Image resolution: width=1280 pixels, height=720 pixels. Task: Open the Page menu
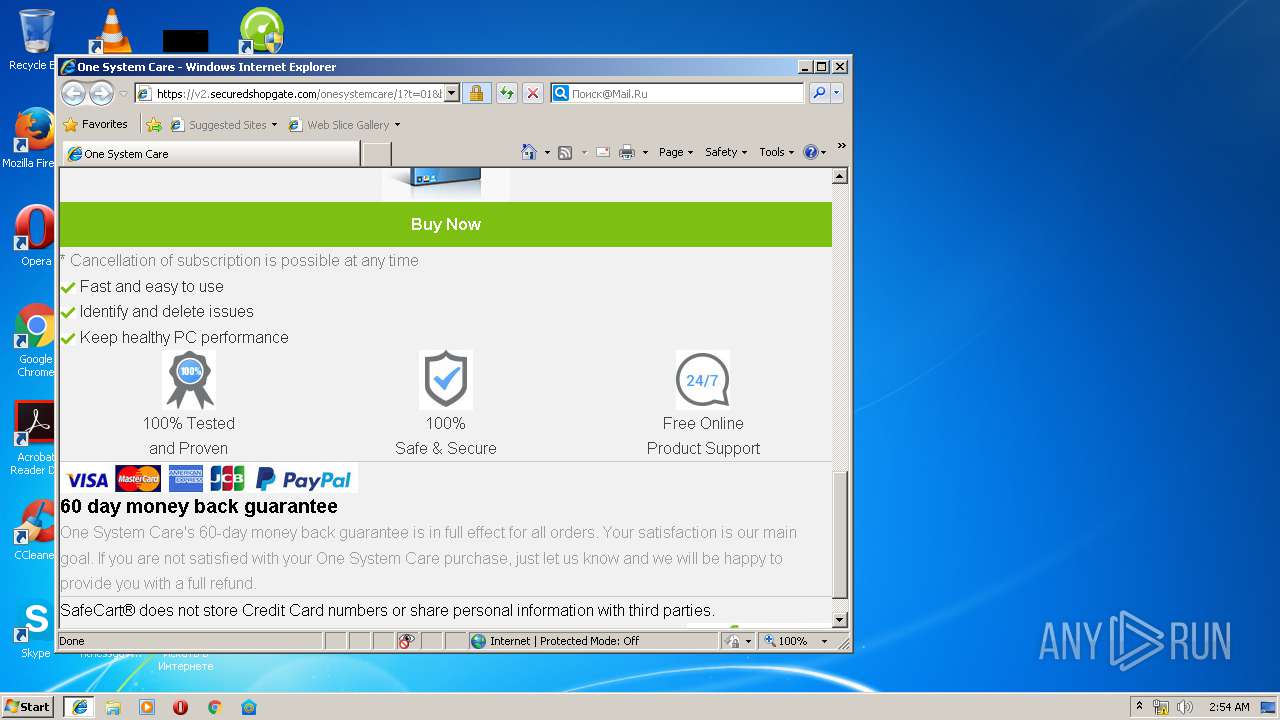tap(676, 152)
